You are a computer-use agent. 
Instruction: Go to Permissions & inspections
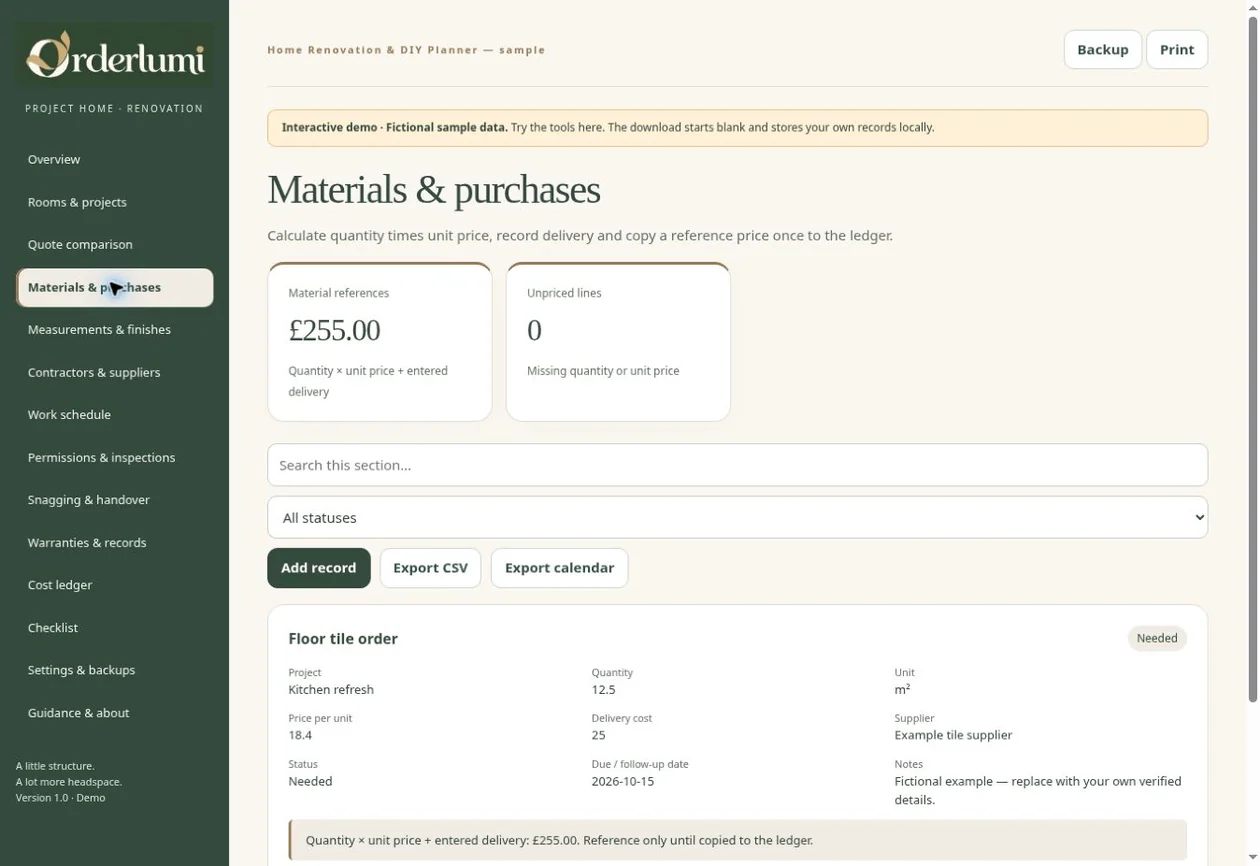click(114, 458)
